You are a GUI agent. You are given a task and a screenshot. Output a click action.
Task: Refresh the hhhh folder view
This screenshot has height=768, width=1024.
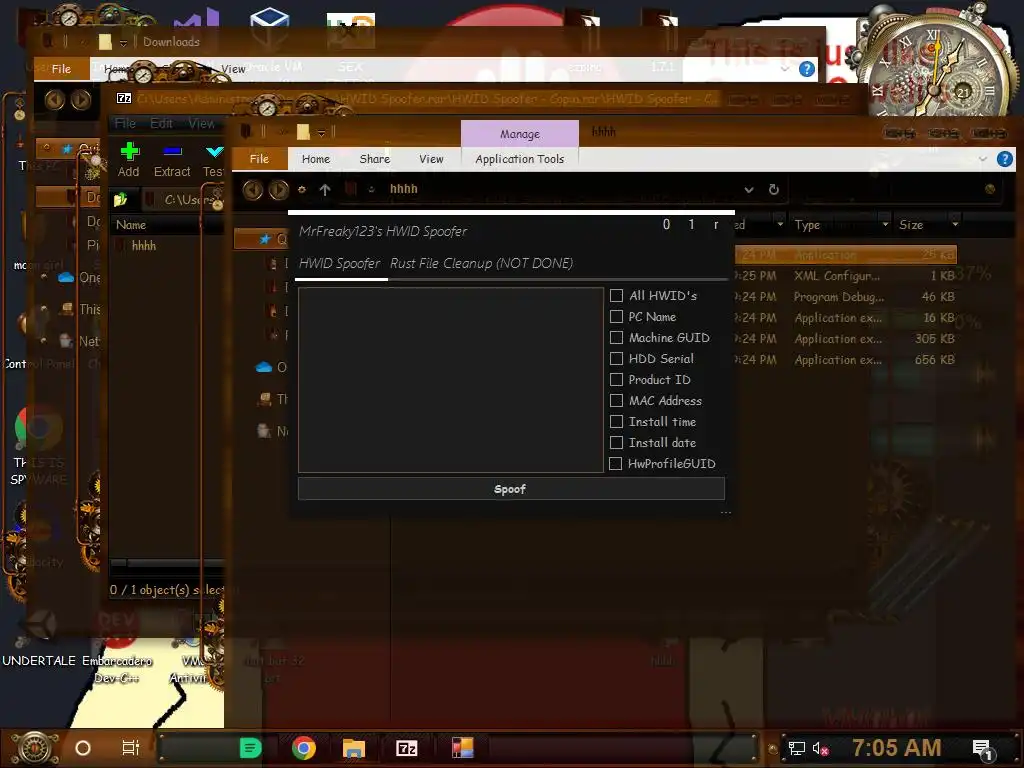click(773, 189)
